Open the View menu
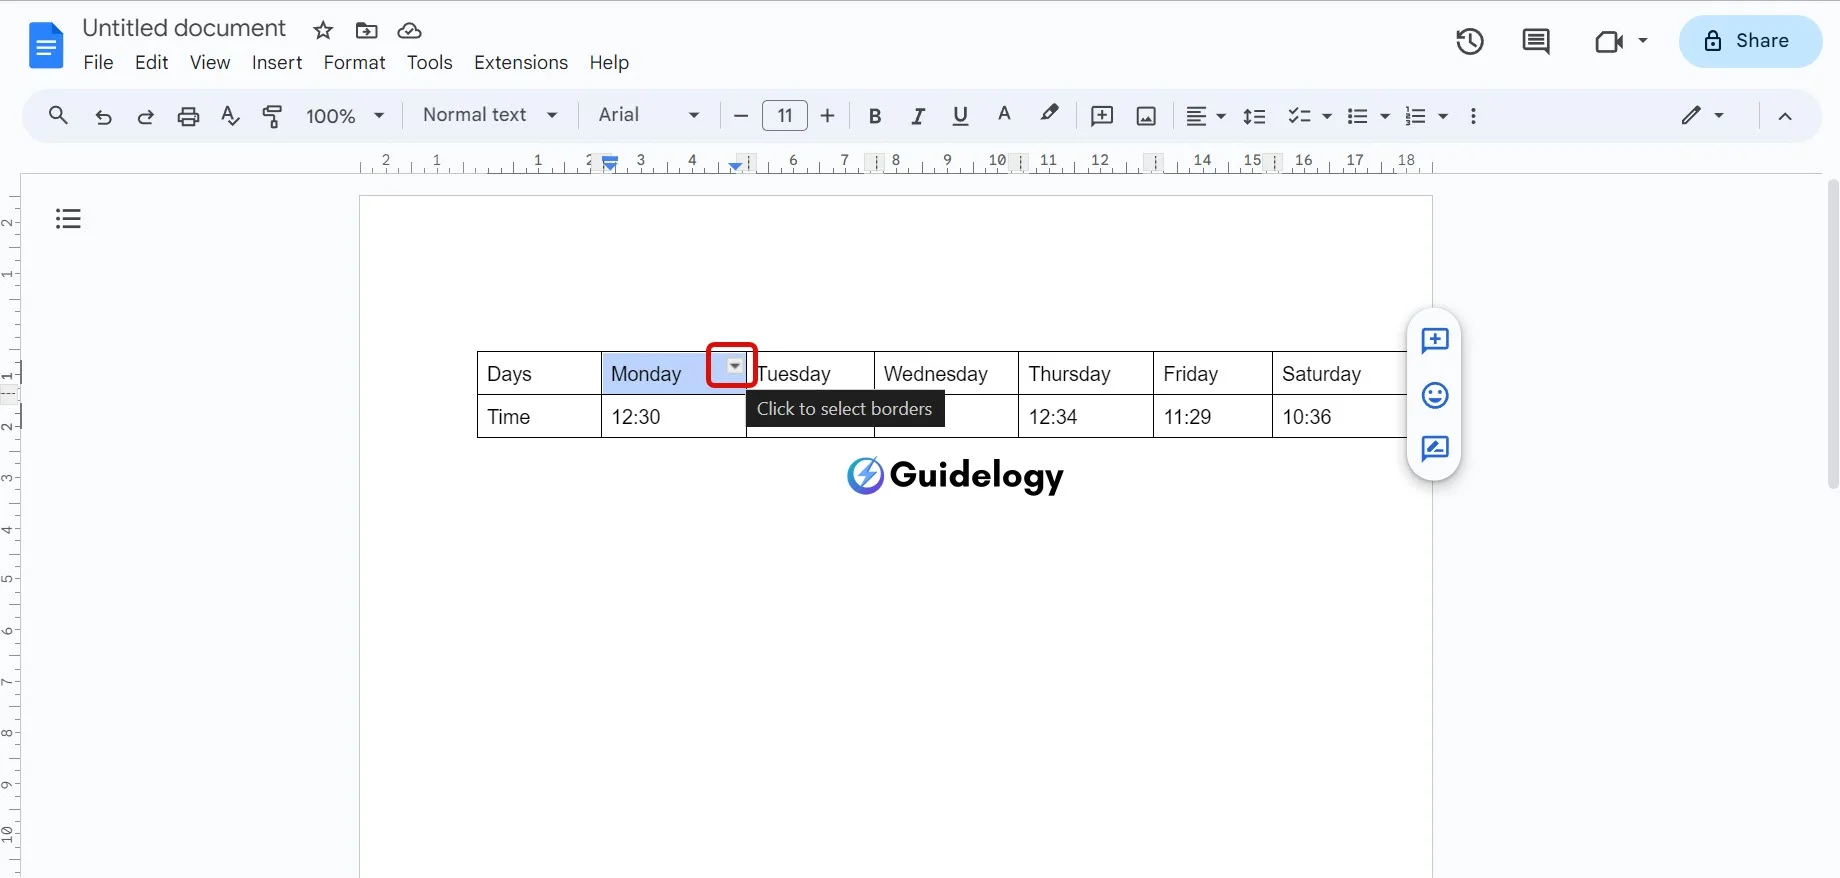 coord(210,62)
